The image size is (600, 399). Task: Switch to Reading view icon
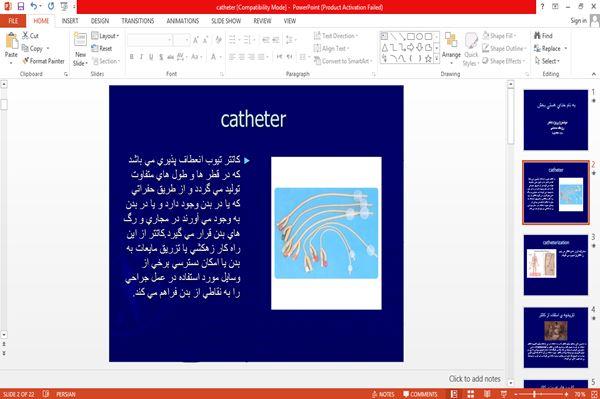point(487,394)
